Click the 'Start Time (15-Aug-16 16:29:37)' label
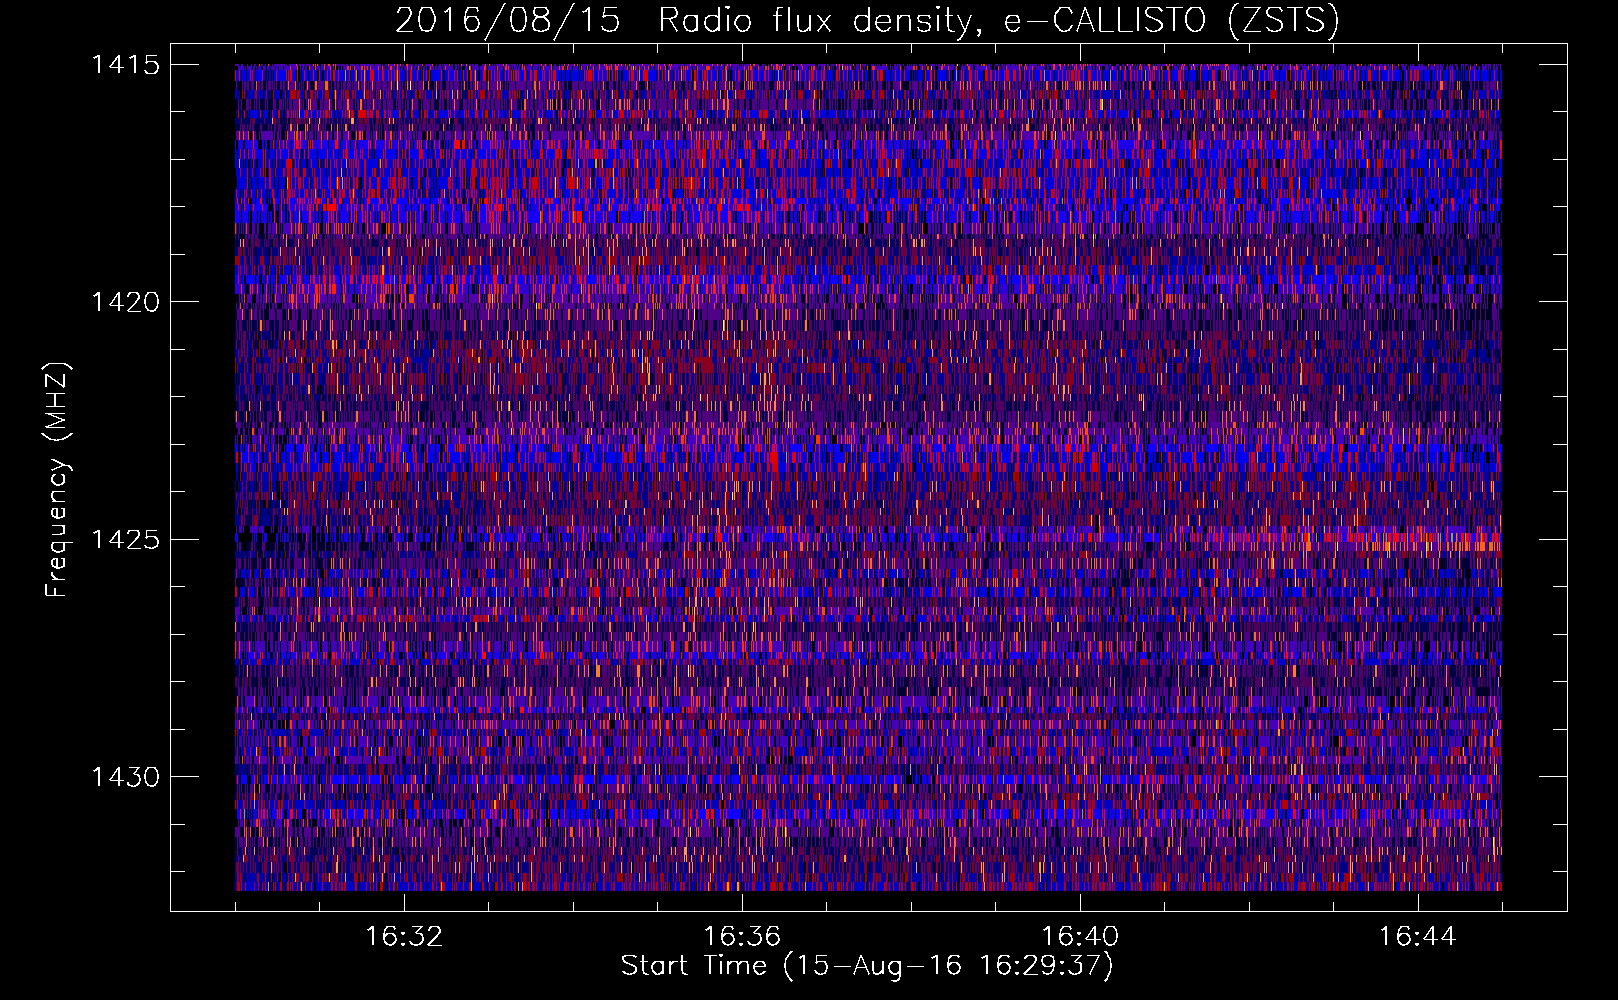The width and height of the screenshot is (1618, 1000). (x=867, y=966)
